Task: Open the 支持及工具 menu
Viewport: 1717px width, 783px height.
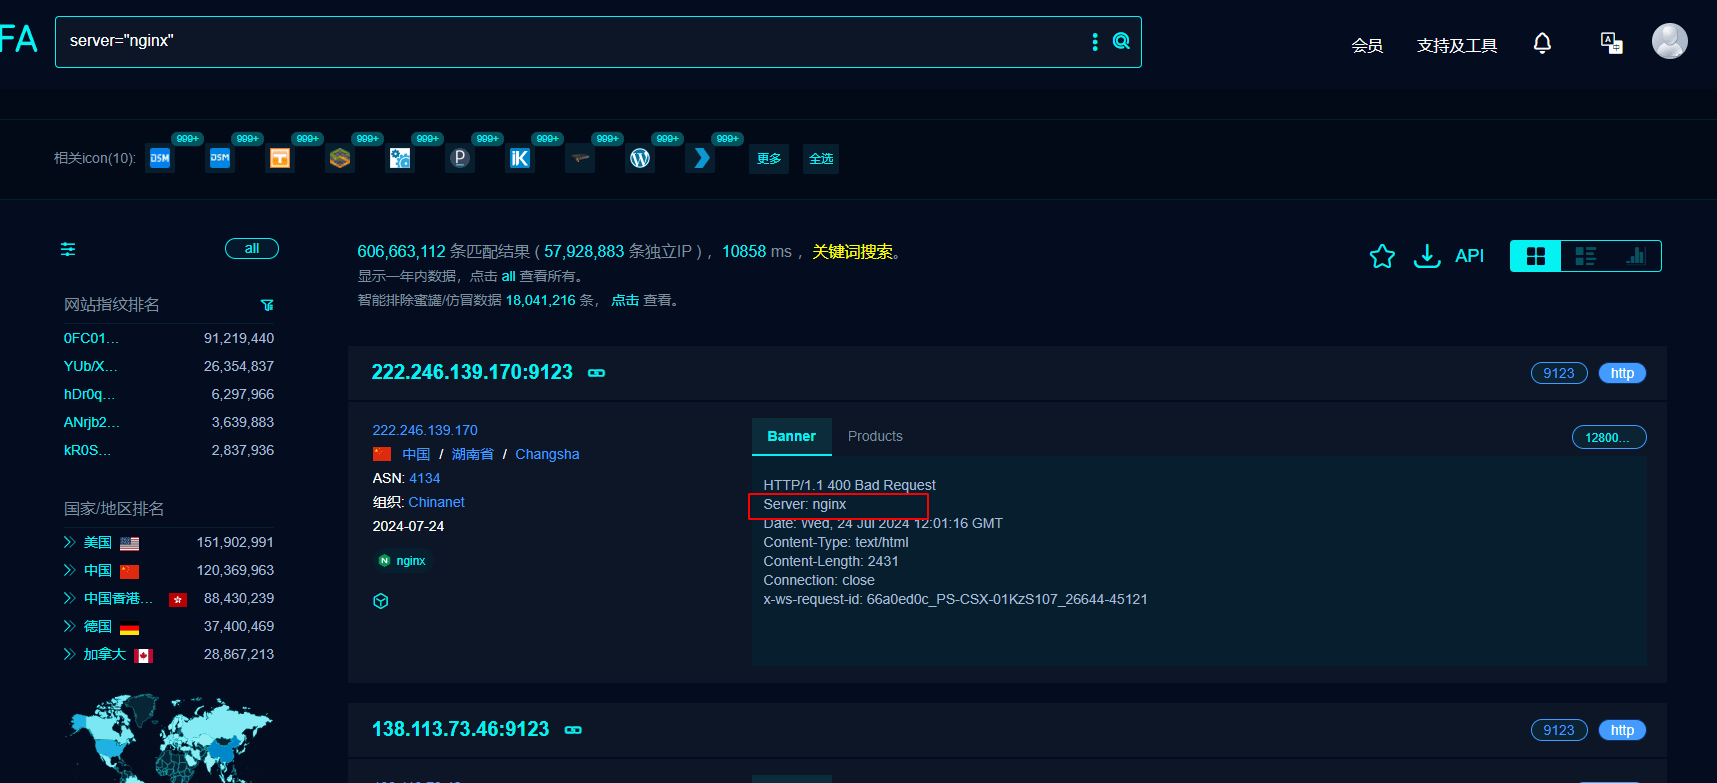Action: pyautogui.click(x=1457, y=46)
